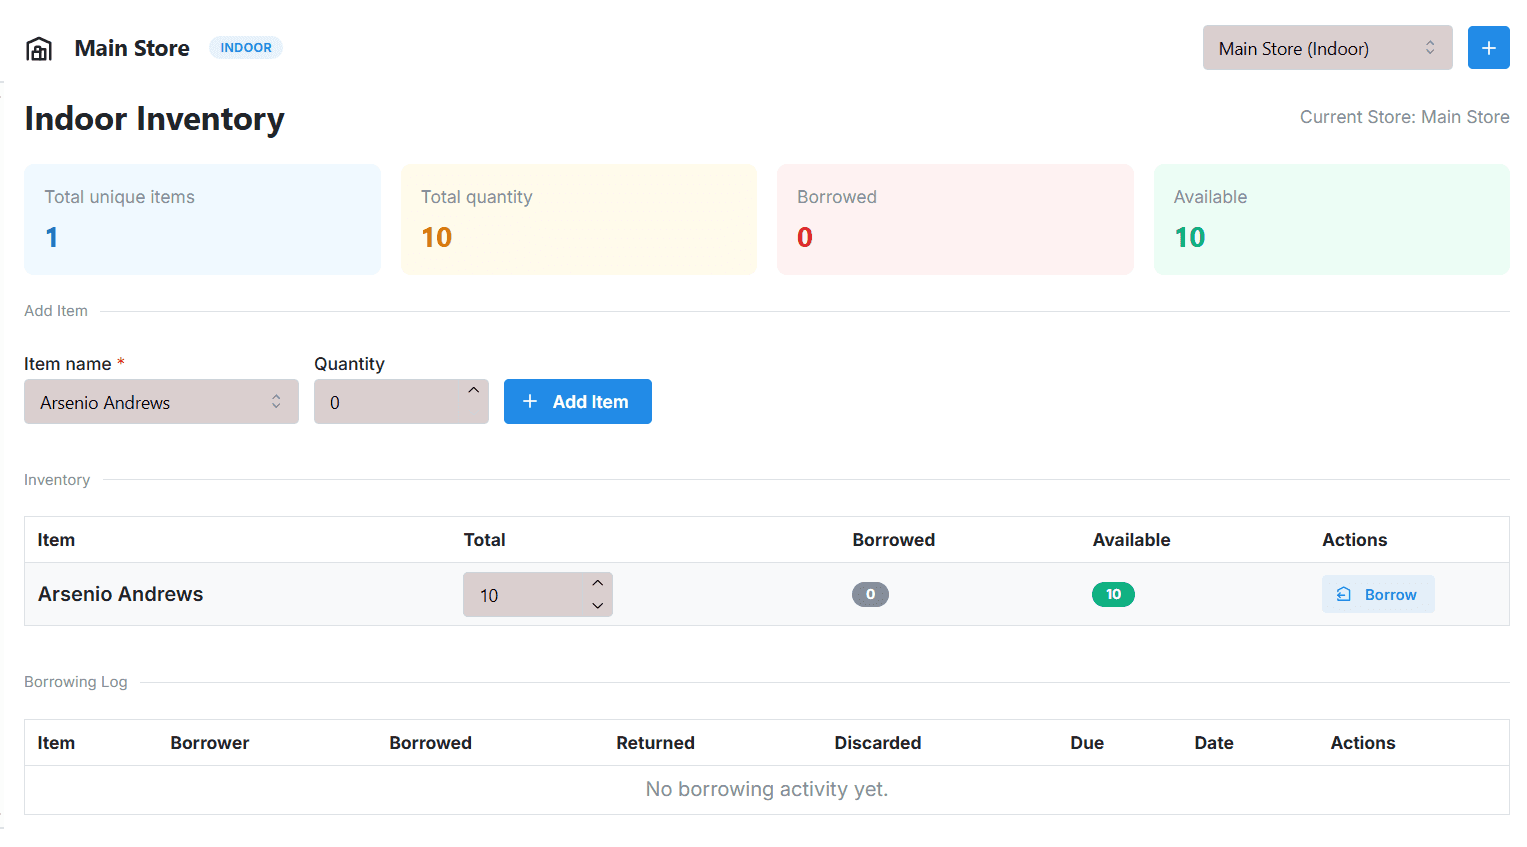The width and height of the screenshot is (1527, 847).
Task: Expand the Quantity field dropdown arrow
Action: (472, 390)
